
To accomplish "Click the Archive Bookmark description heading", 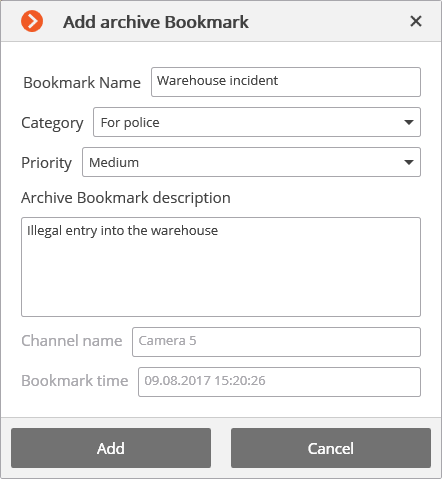I will [126, 198].
